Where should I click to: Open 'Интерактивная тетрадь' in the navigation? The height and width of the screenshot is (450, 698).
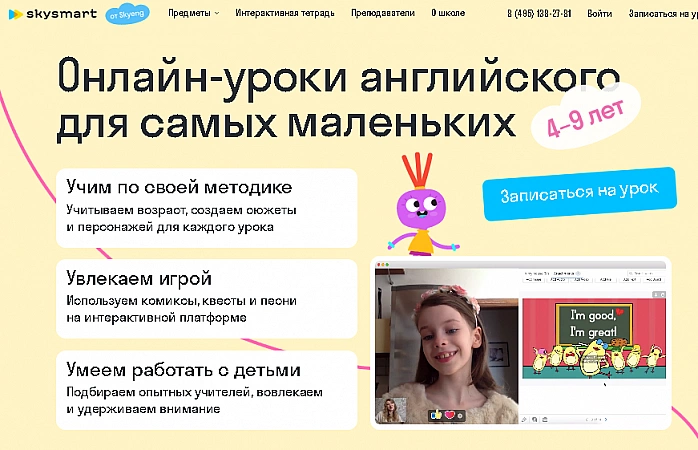pos(287,15)
